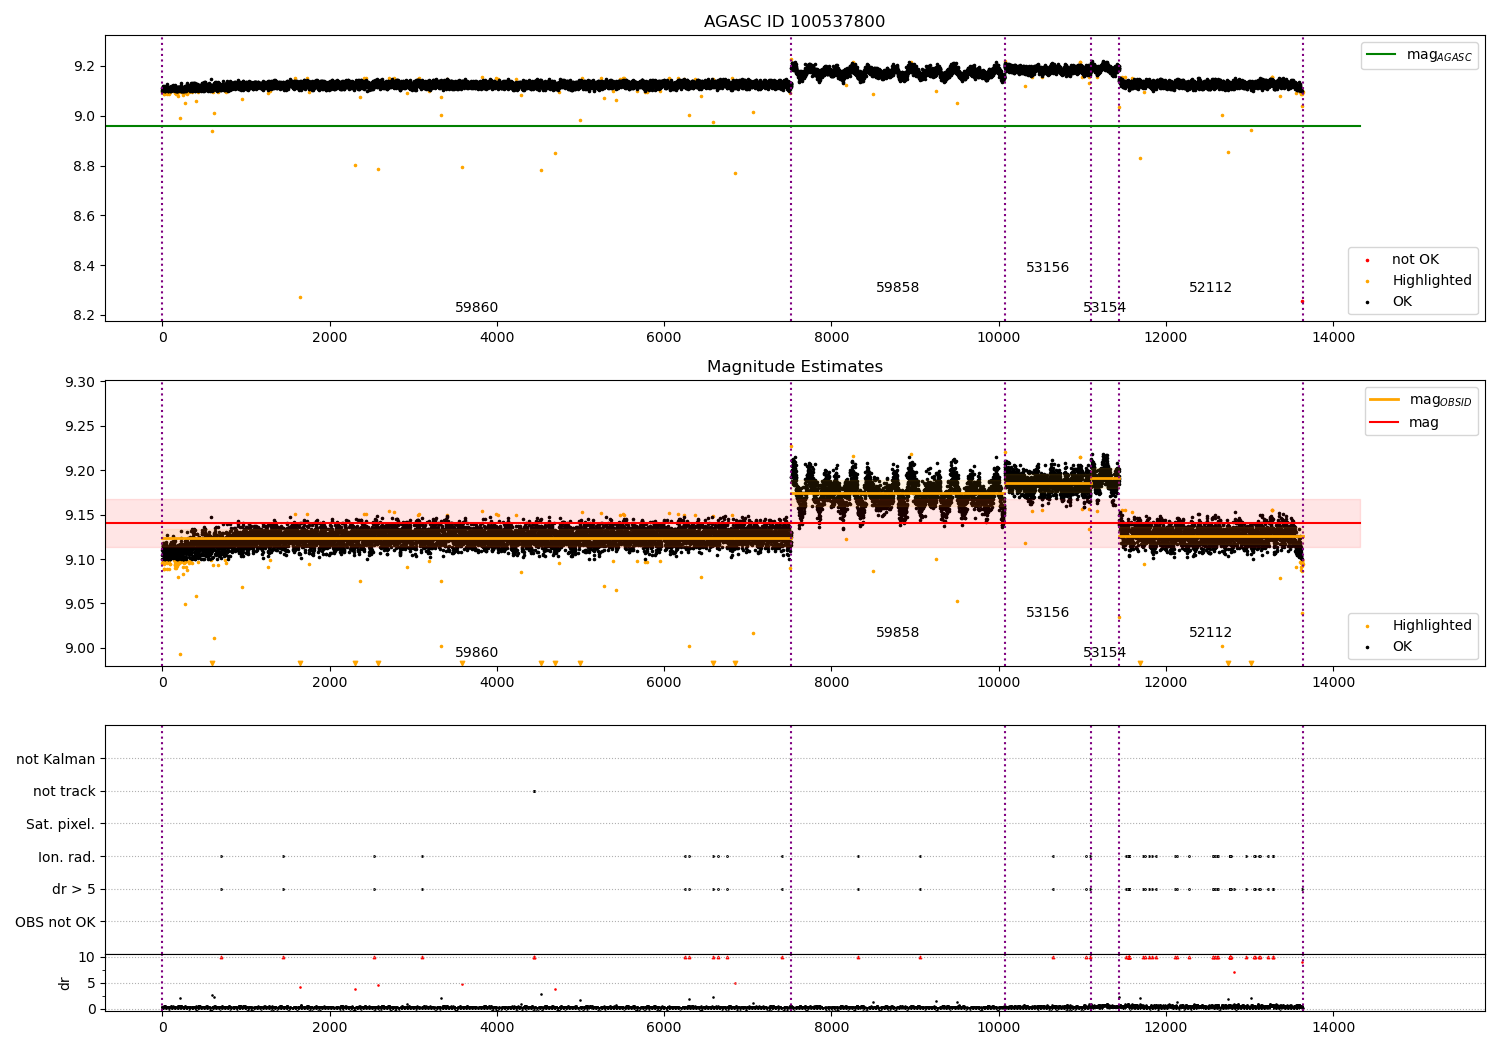
Task: Click the "dr" y-axis label in bottom plot
Action: coord(65,983)
